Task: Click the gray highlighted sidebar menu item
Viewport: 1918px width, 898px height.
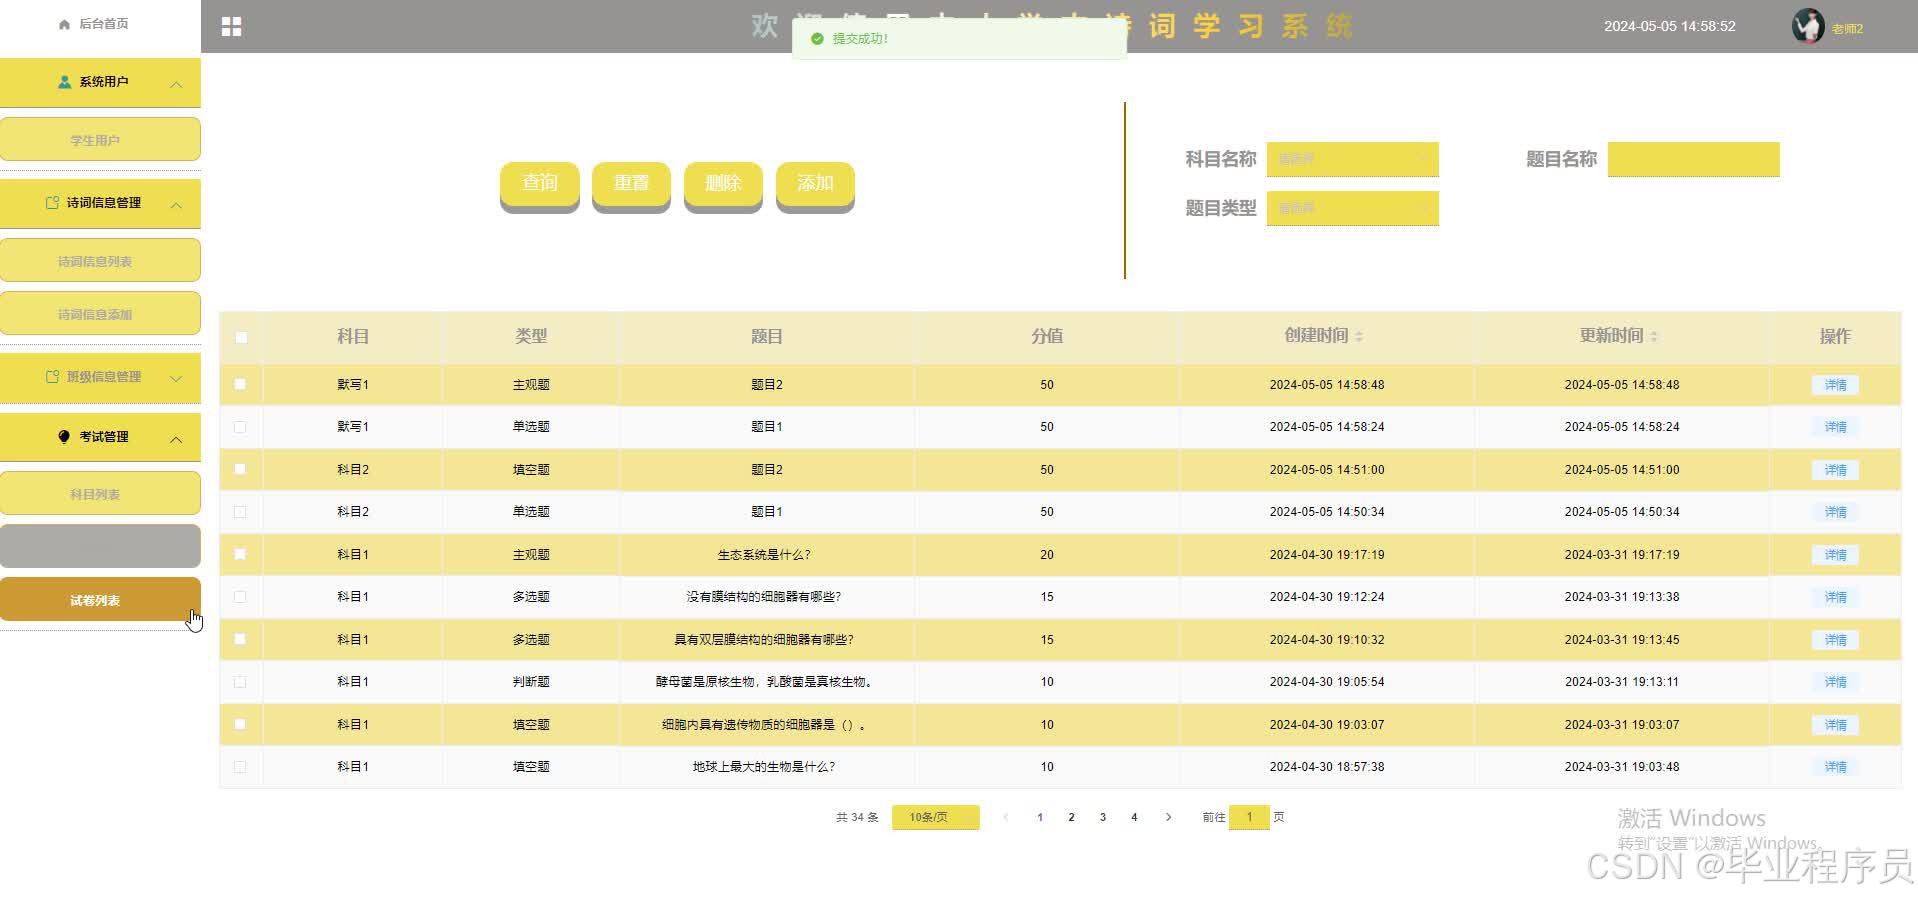Action: pyautogui.click(x=100, y=546)
